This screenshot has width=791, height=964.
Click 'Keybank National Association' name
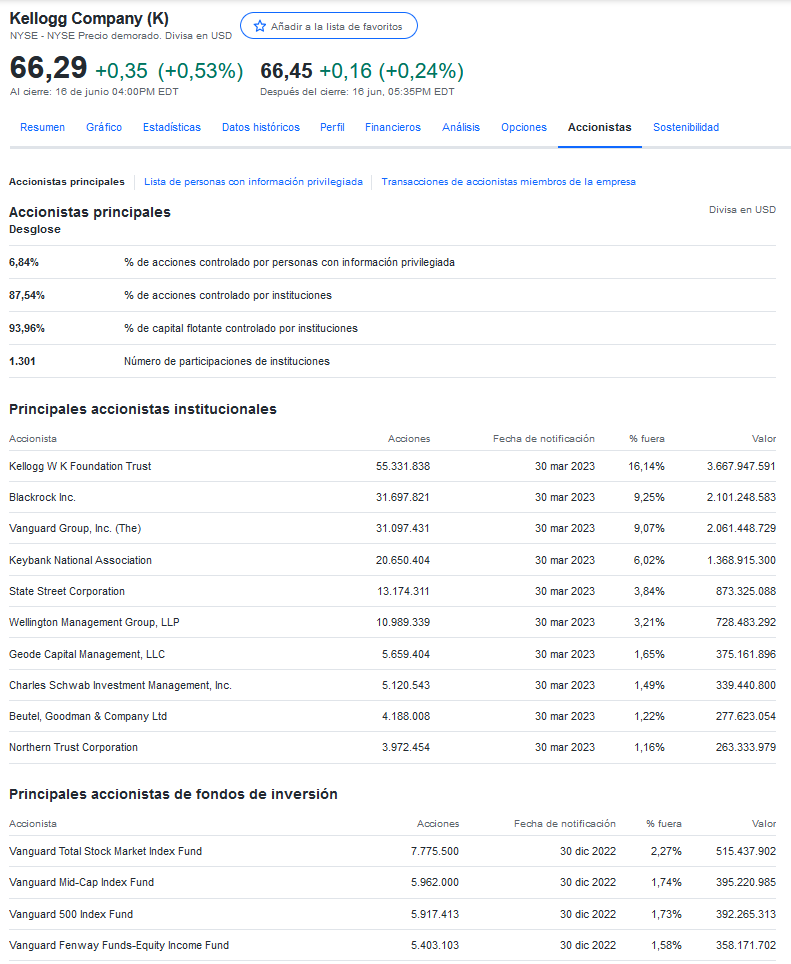[81, 561]
